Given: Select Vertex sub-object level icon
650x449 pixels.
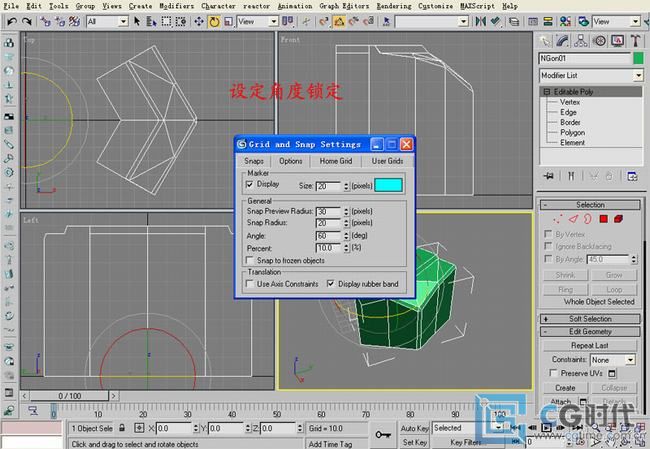Looking at the screenshot, I should click(x=558, y=219).
